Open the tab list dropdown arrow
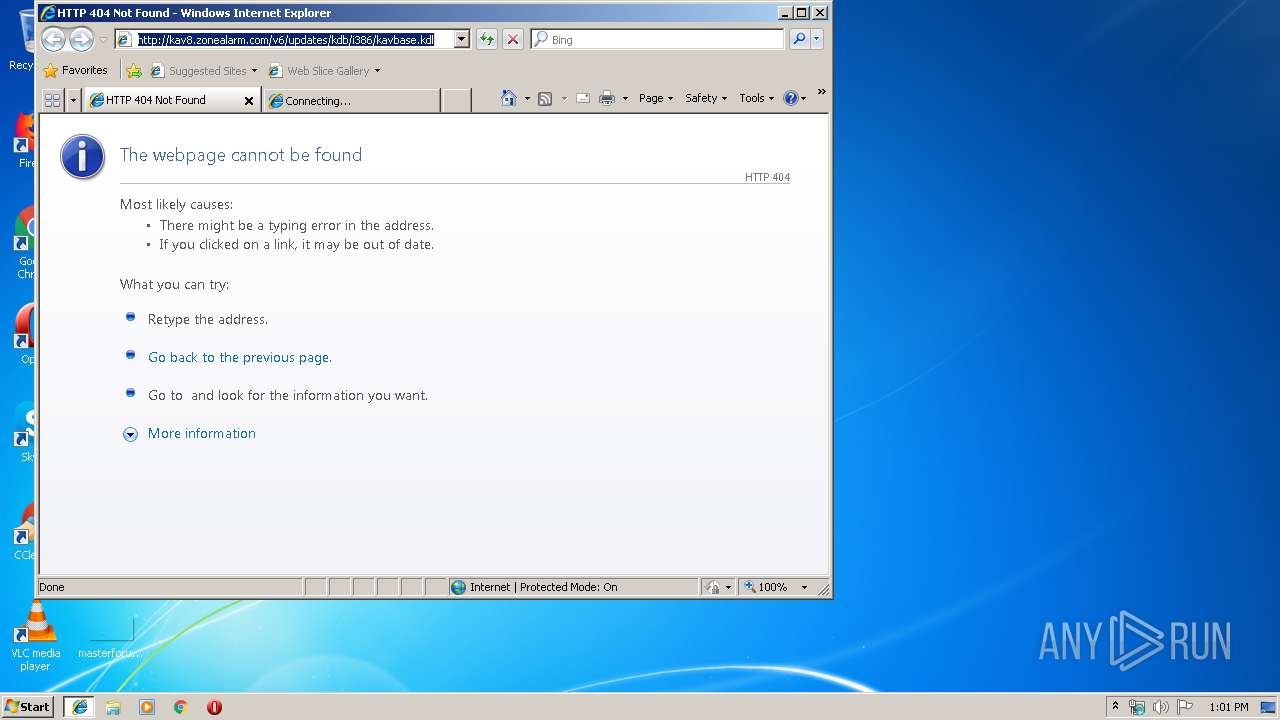Viewport: 1280px width, 720px height. [73, 100]
